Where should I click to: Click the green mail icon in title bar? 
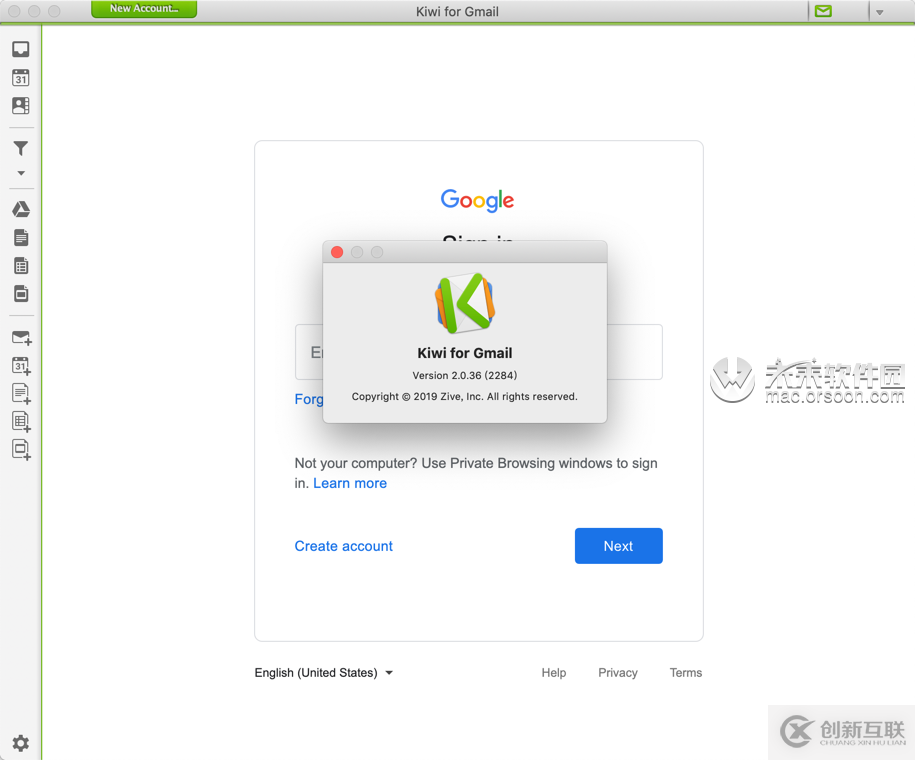pos(823,11)
